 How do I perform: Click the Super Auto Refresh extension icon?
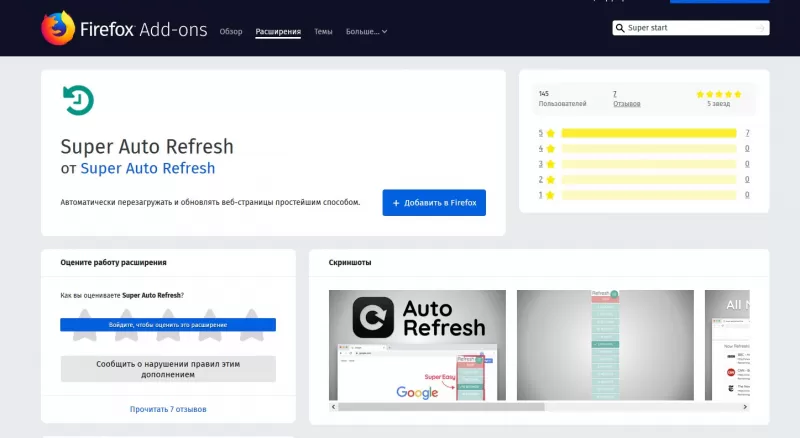coord(78,100)
